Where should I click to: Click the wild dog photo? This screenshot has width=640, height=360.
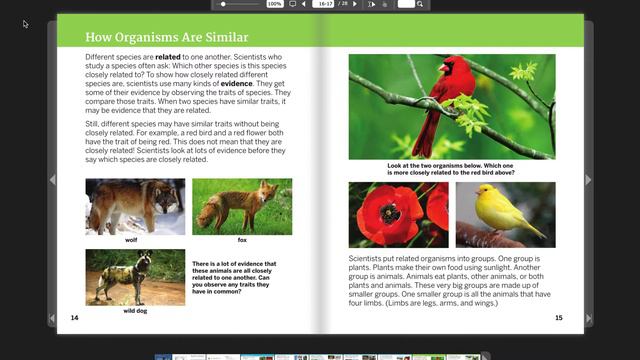tap(135, 278)
